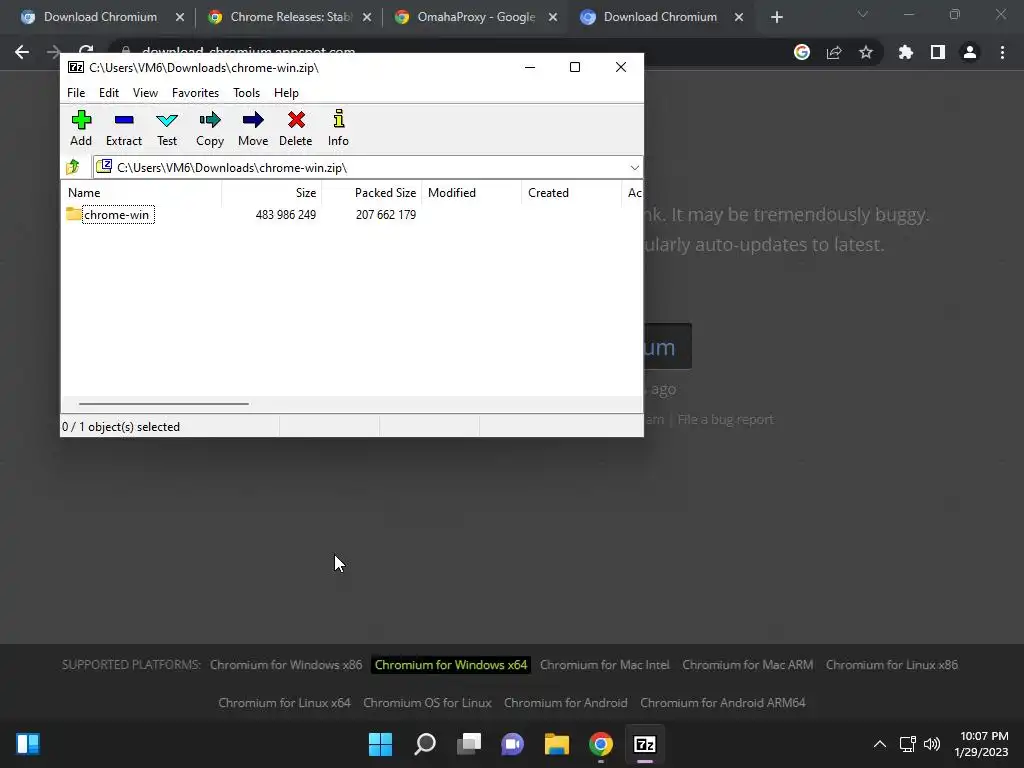Click the red Delete icon
Image resolution: width=1024 pixels, height=768 pixels.
pos(296,128)
